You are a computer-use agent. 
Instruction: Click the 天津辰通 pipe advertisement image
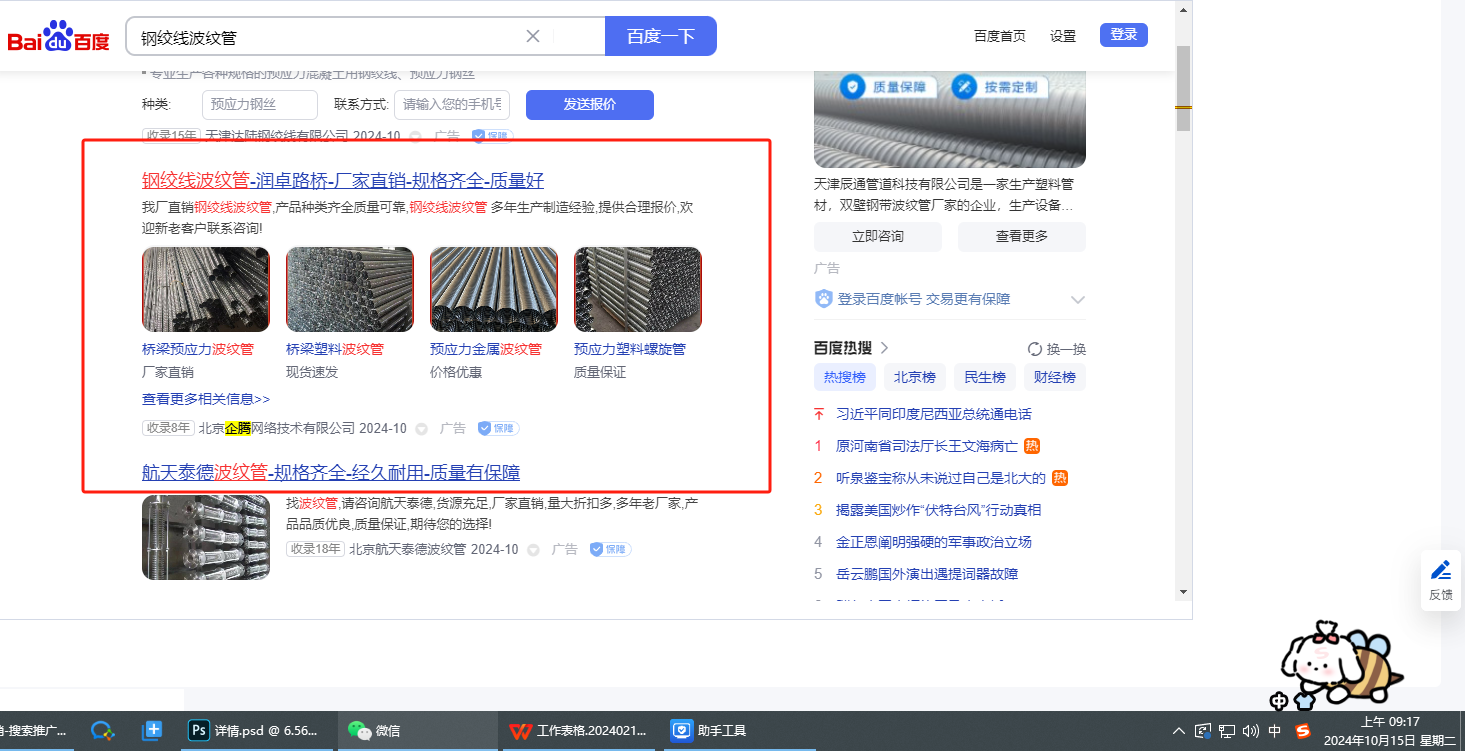coord(950,119)
